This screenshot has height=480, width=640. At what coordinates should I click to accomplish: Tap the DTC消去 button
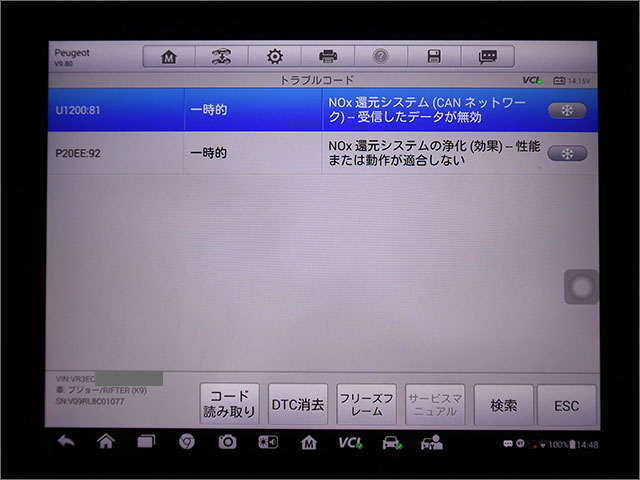(298, 404)
